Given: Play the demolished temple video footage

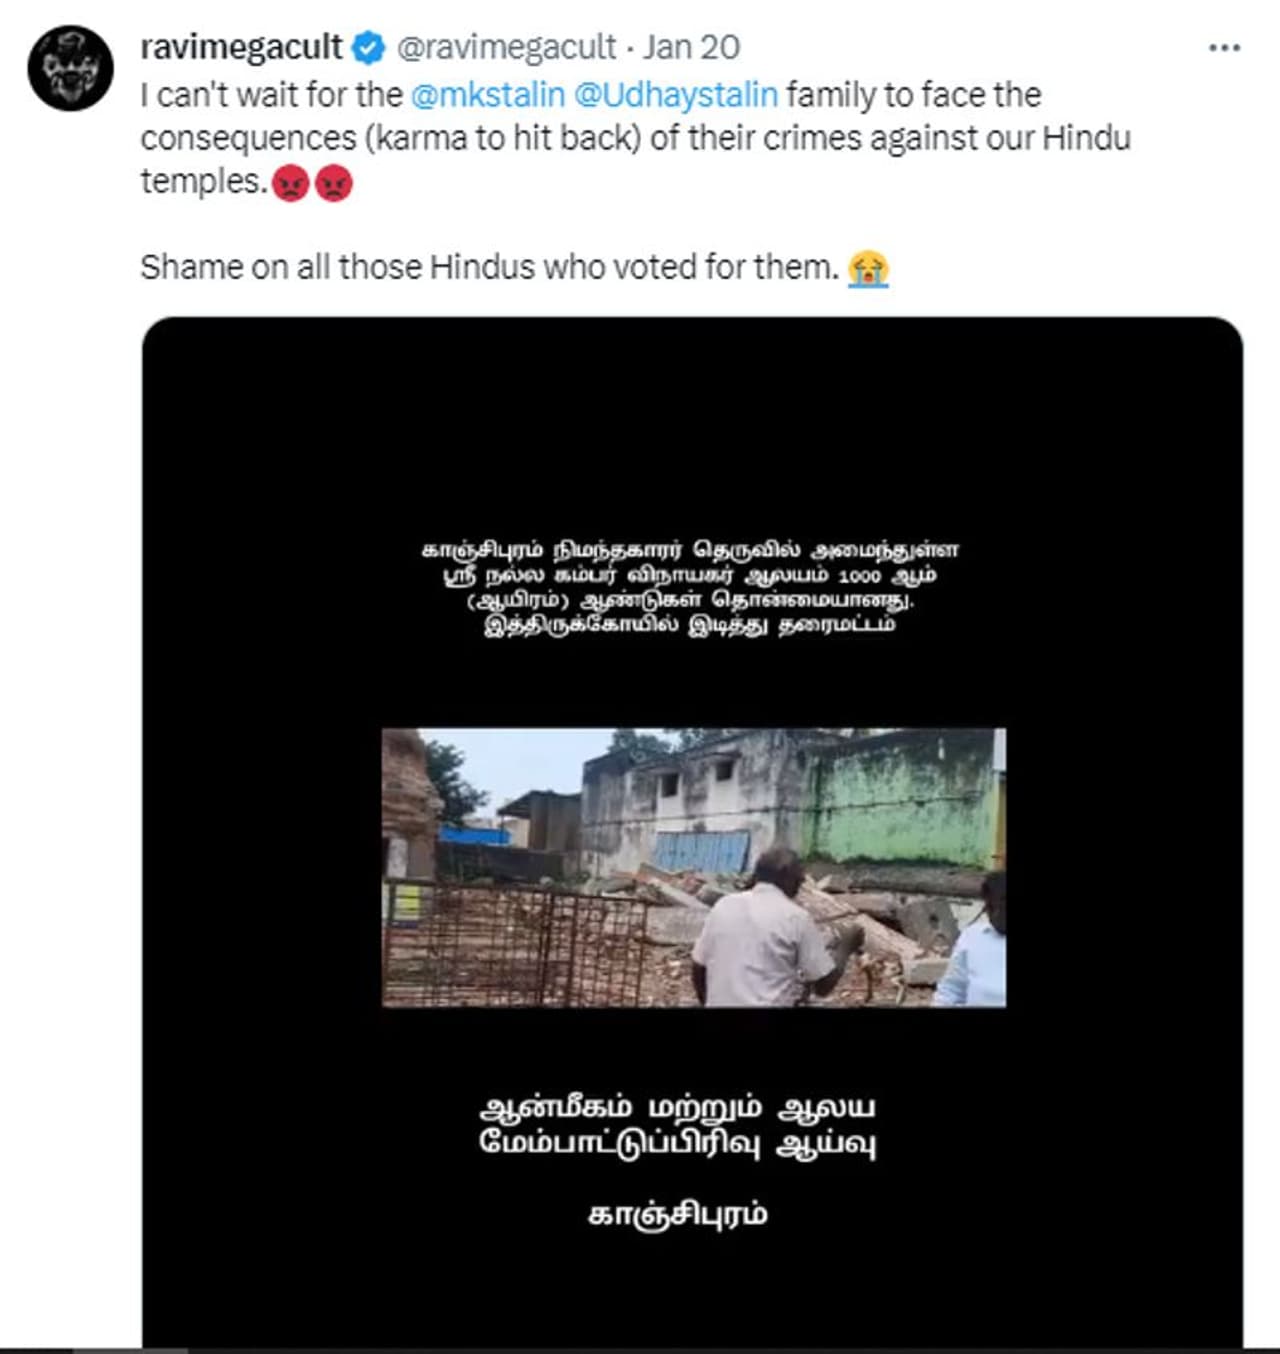Looking at the screenshot, I should [x=693, y=866].
